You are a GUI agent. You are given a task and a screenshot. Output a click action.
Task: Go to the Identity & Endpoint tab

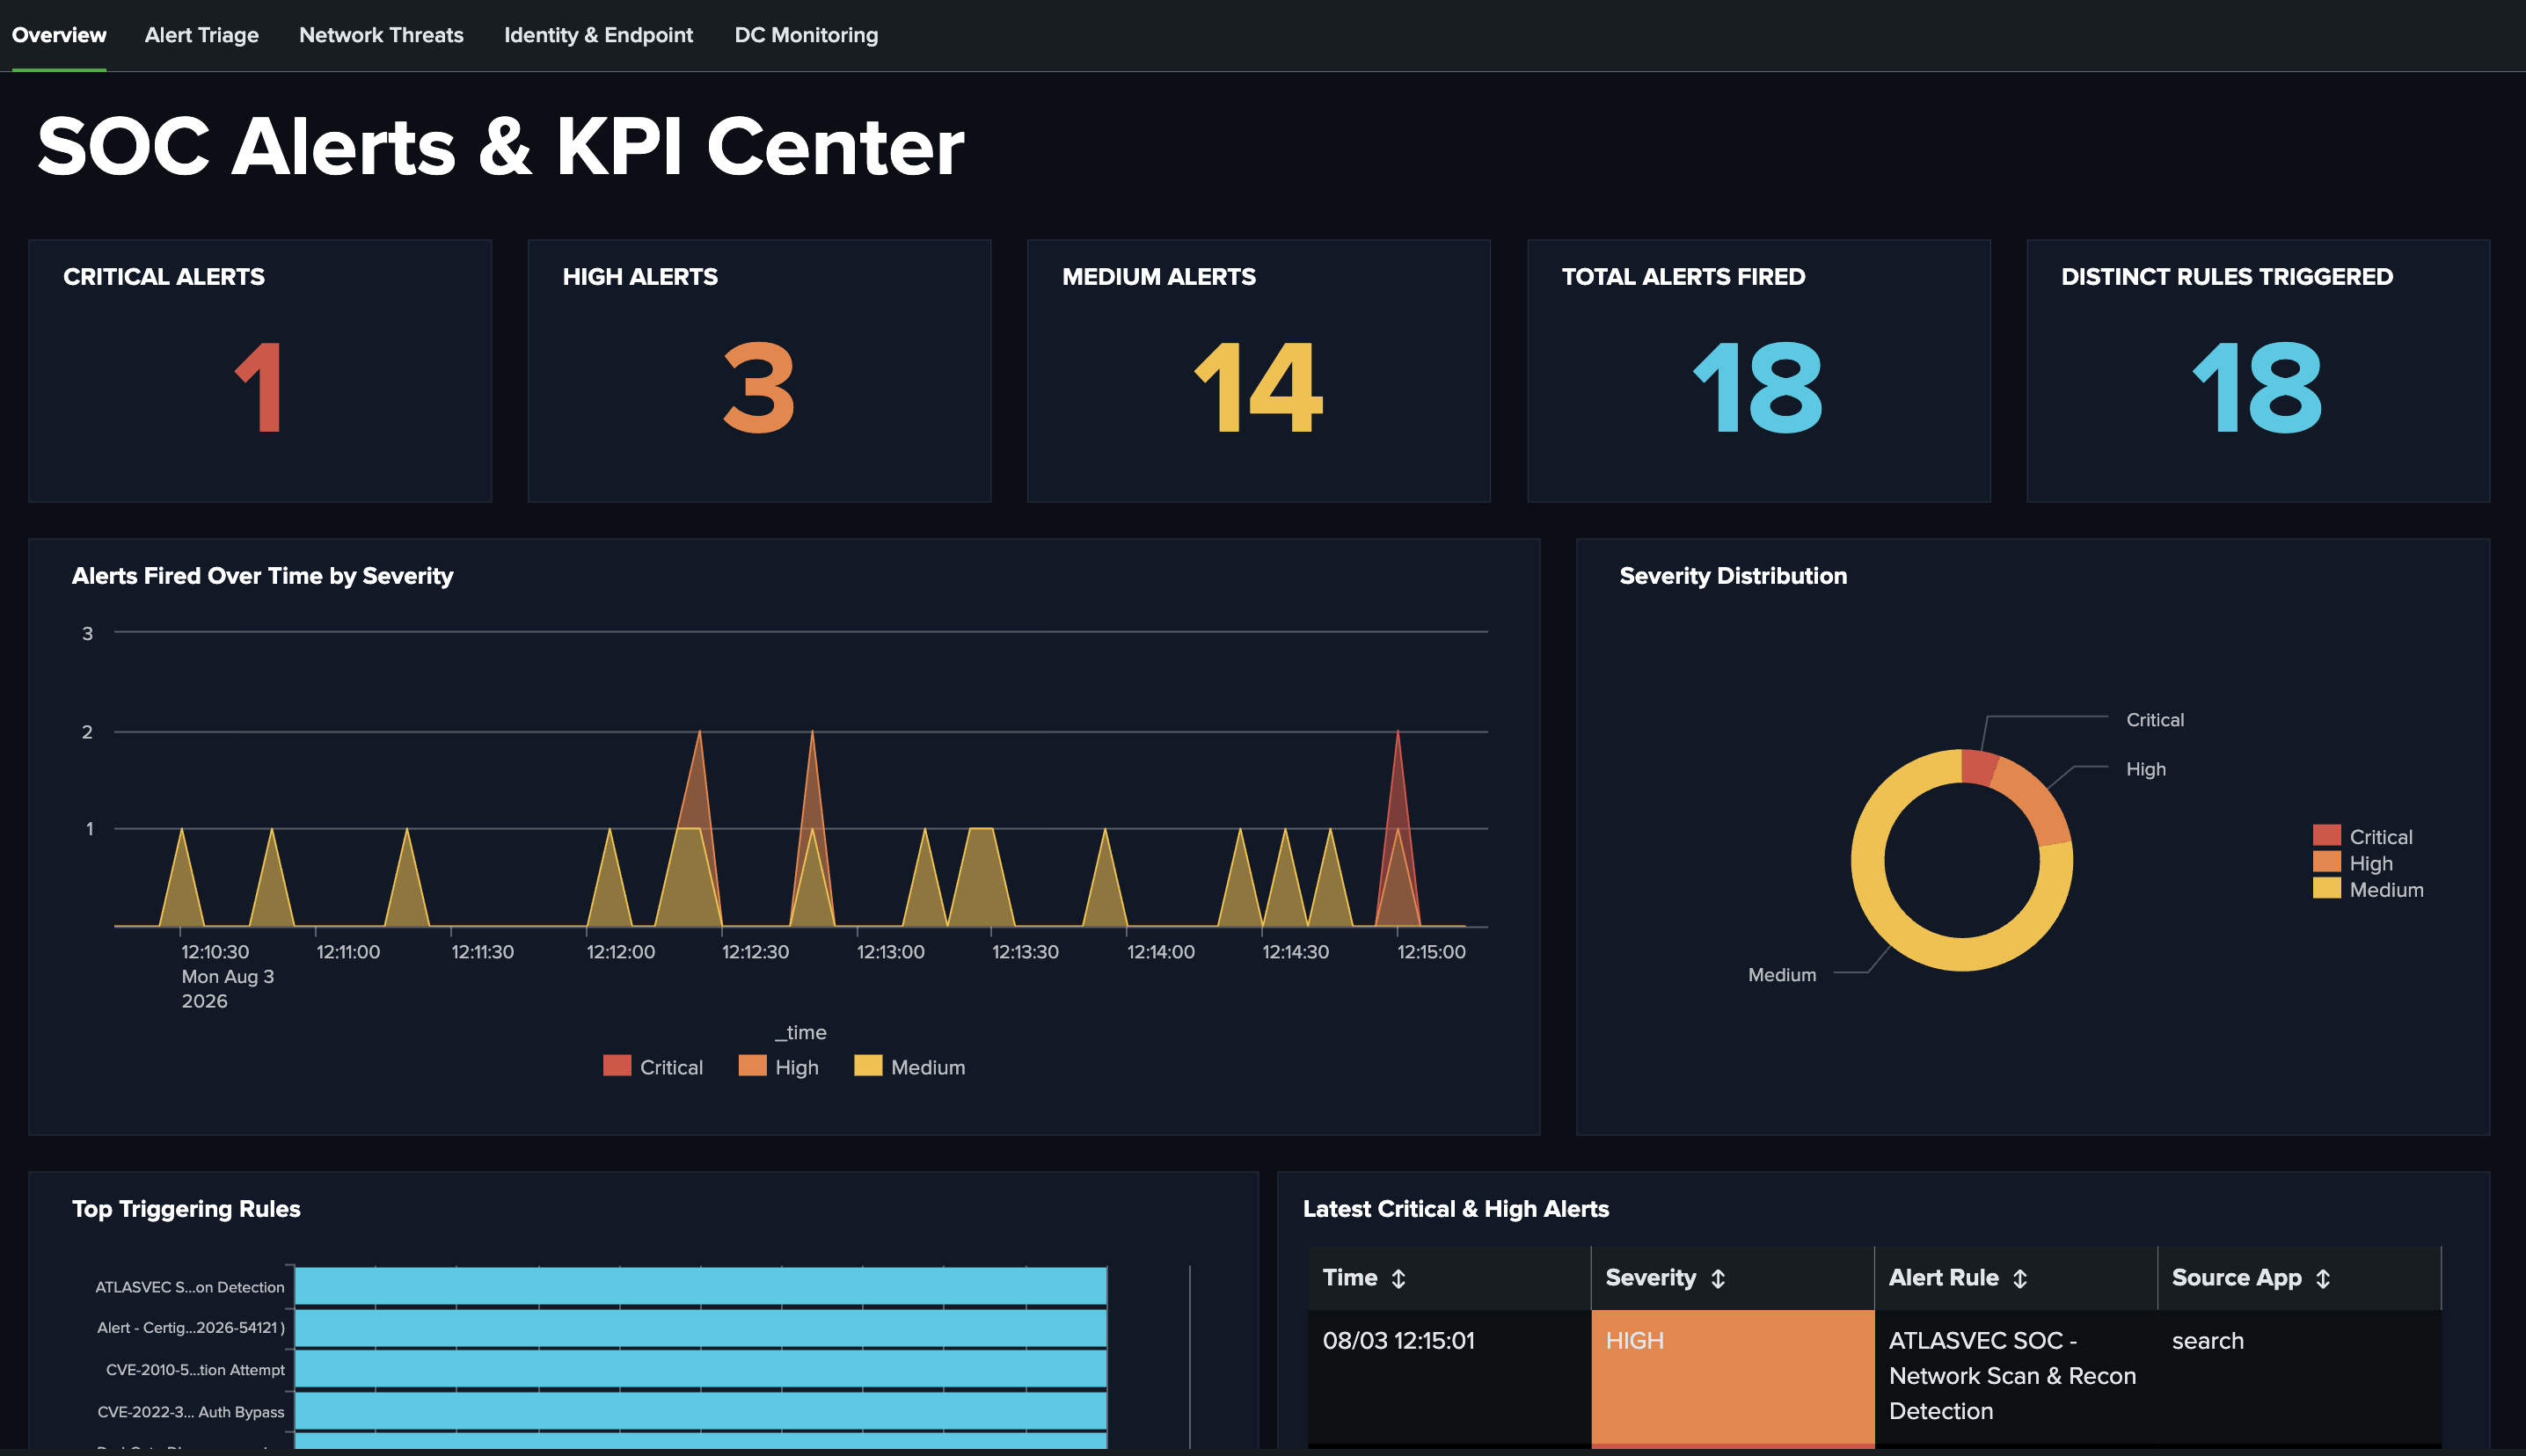pos(598,35)
